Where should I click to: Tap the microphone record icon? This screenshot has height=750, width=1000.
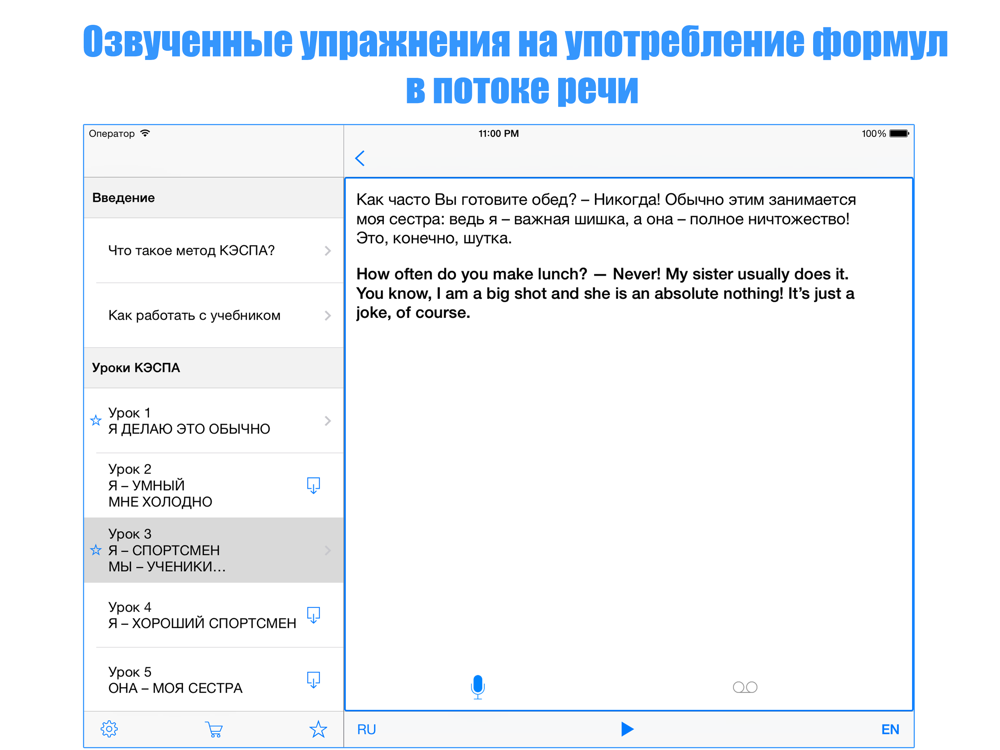(x=478, y=688)
